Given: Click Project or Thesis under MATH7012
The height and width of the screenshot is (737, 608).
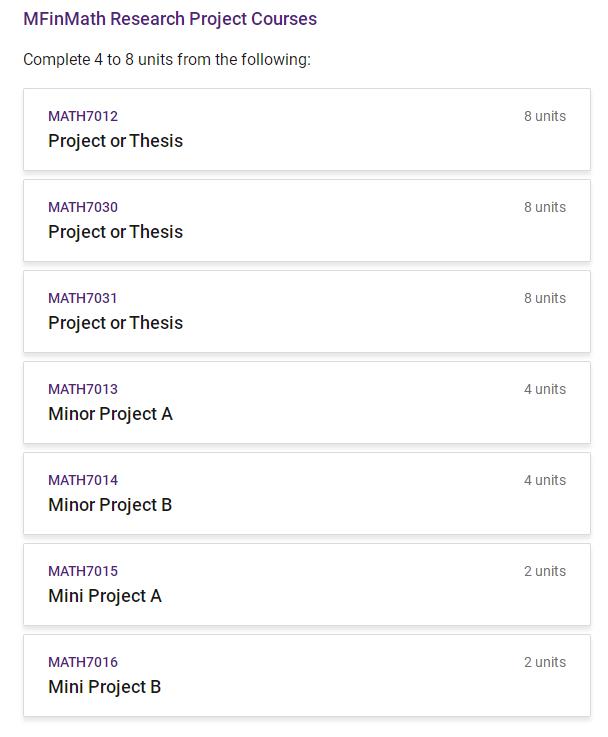Looking at the screenshot, I should (116, 141).
